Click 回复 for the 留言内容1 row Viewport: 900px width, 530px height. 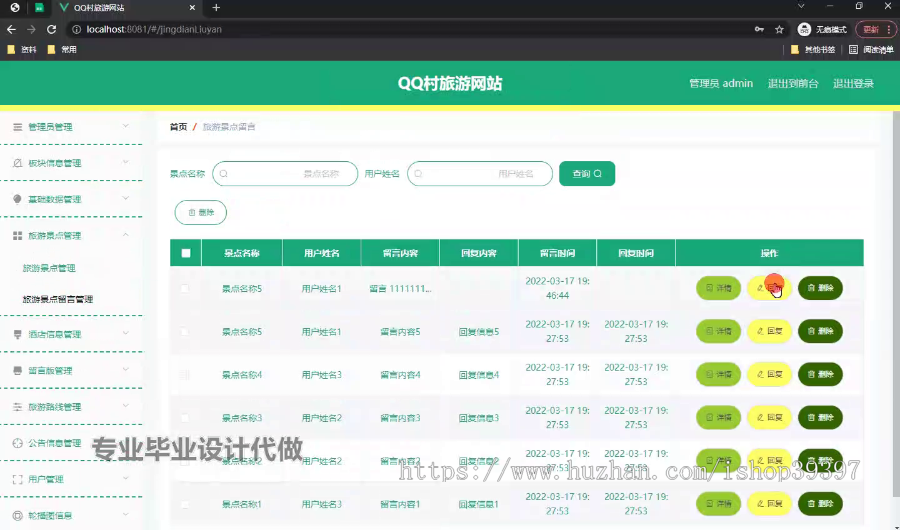pos(770,504)
